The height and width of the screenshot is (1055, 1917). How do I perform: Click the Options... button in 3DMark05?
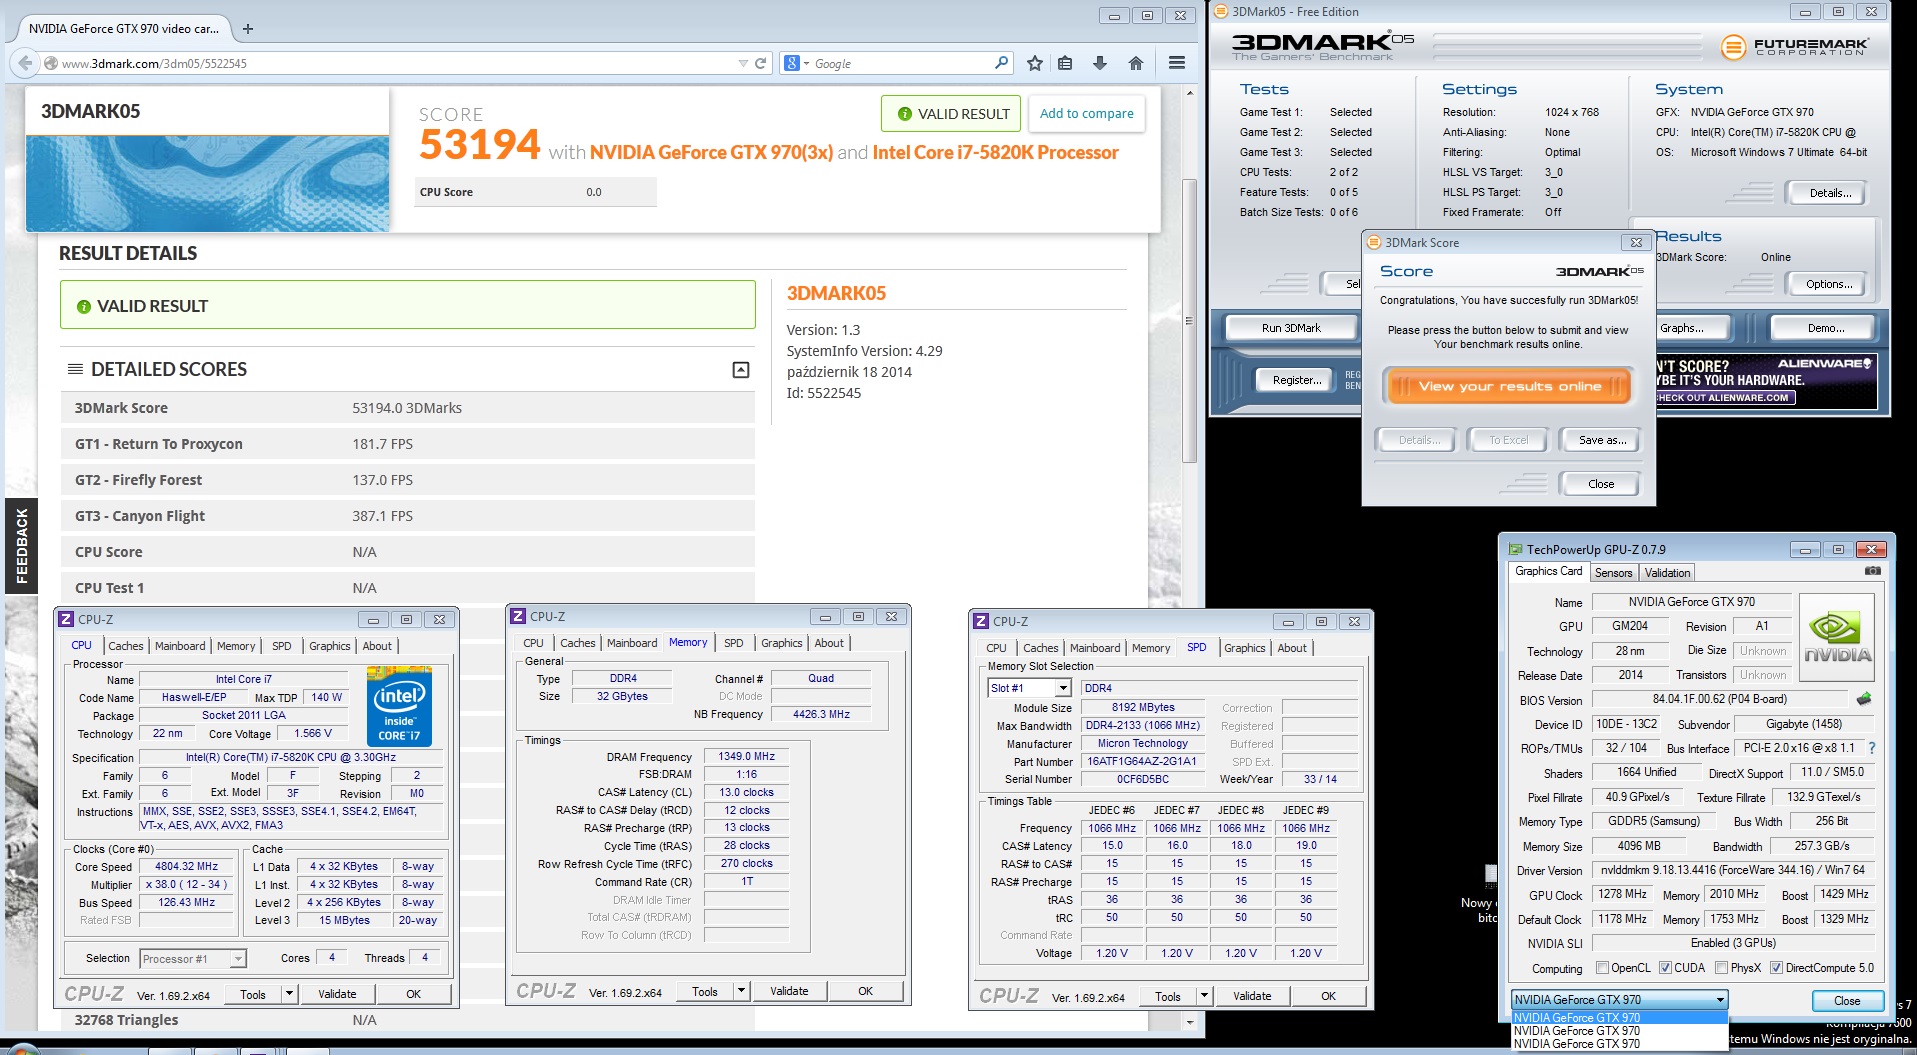point(1829,284)
